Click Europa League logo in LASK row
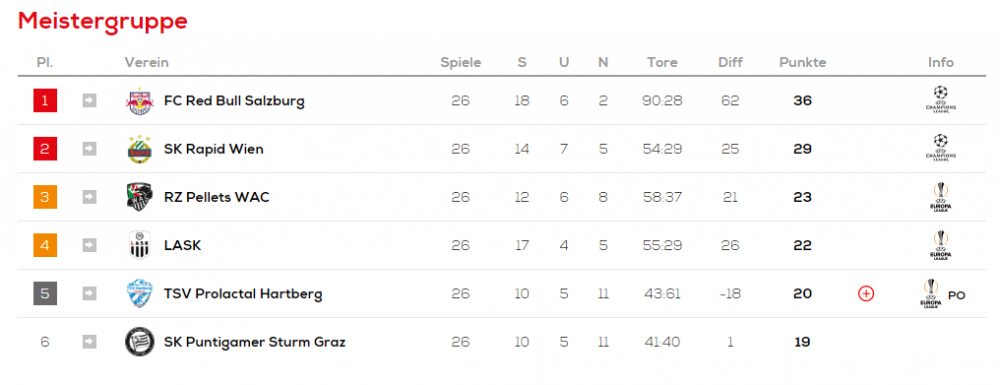1000x385 pixels. (940, 245)
